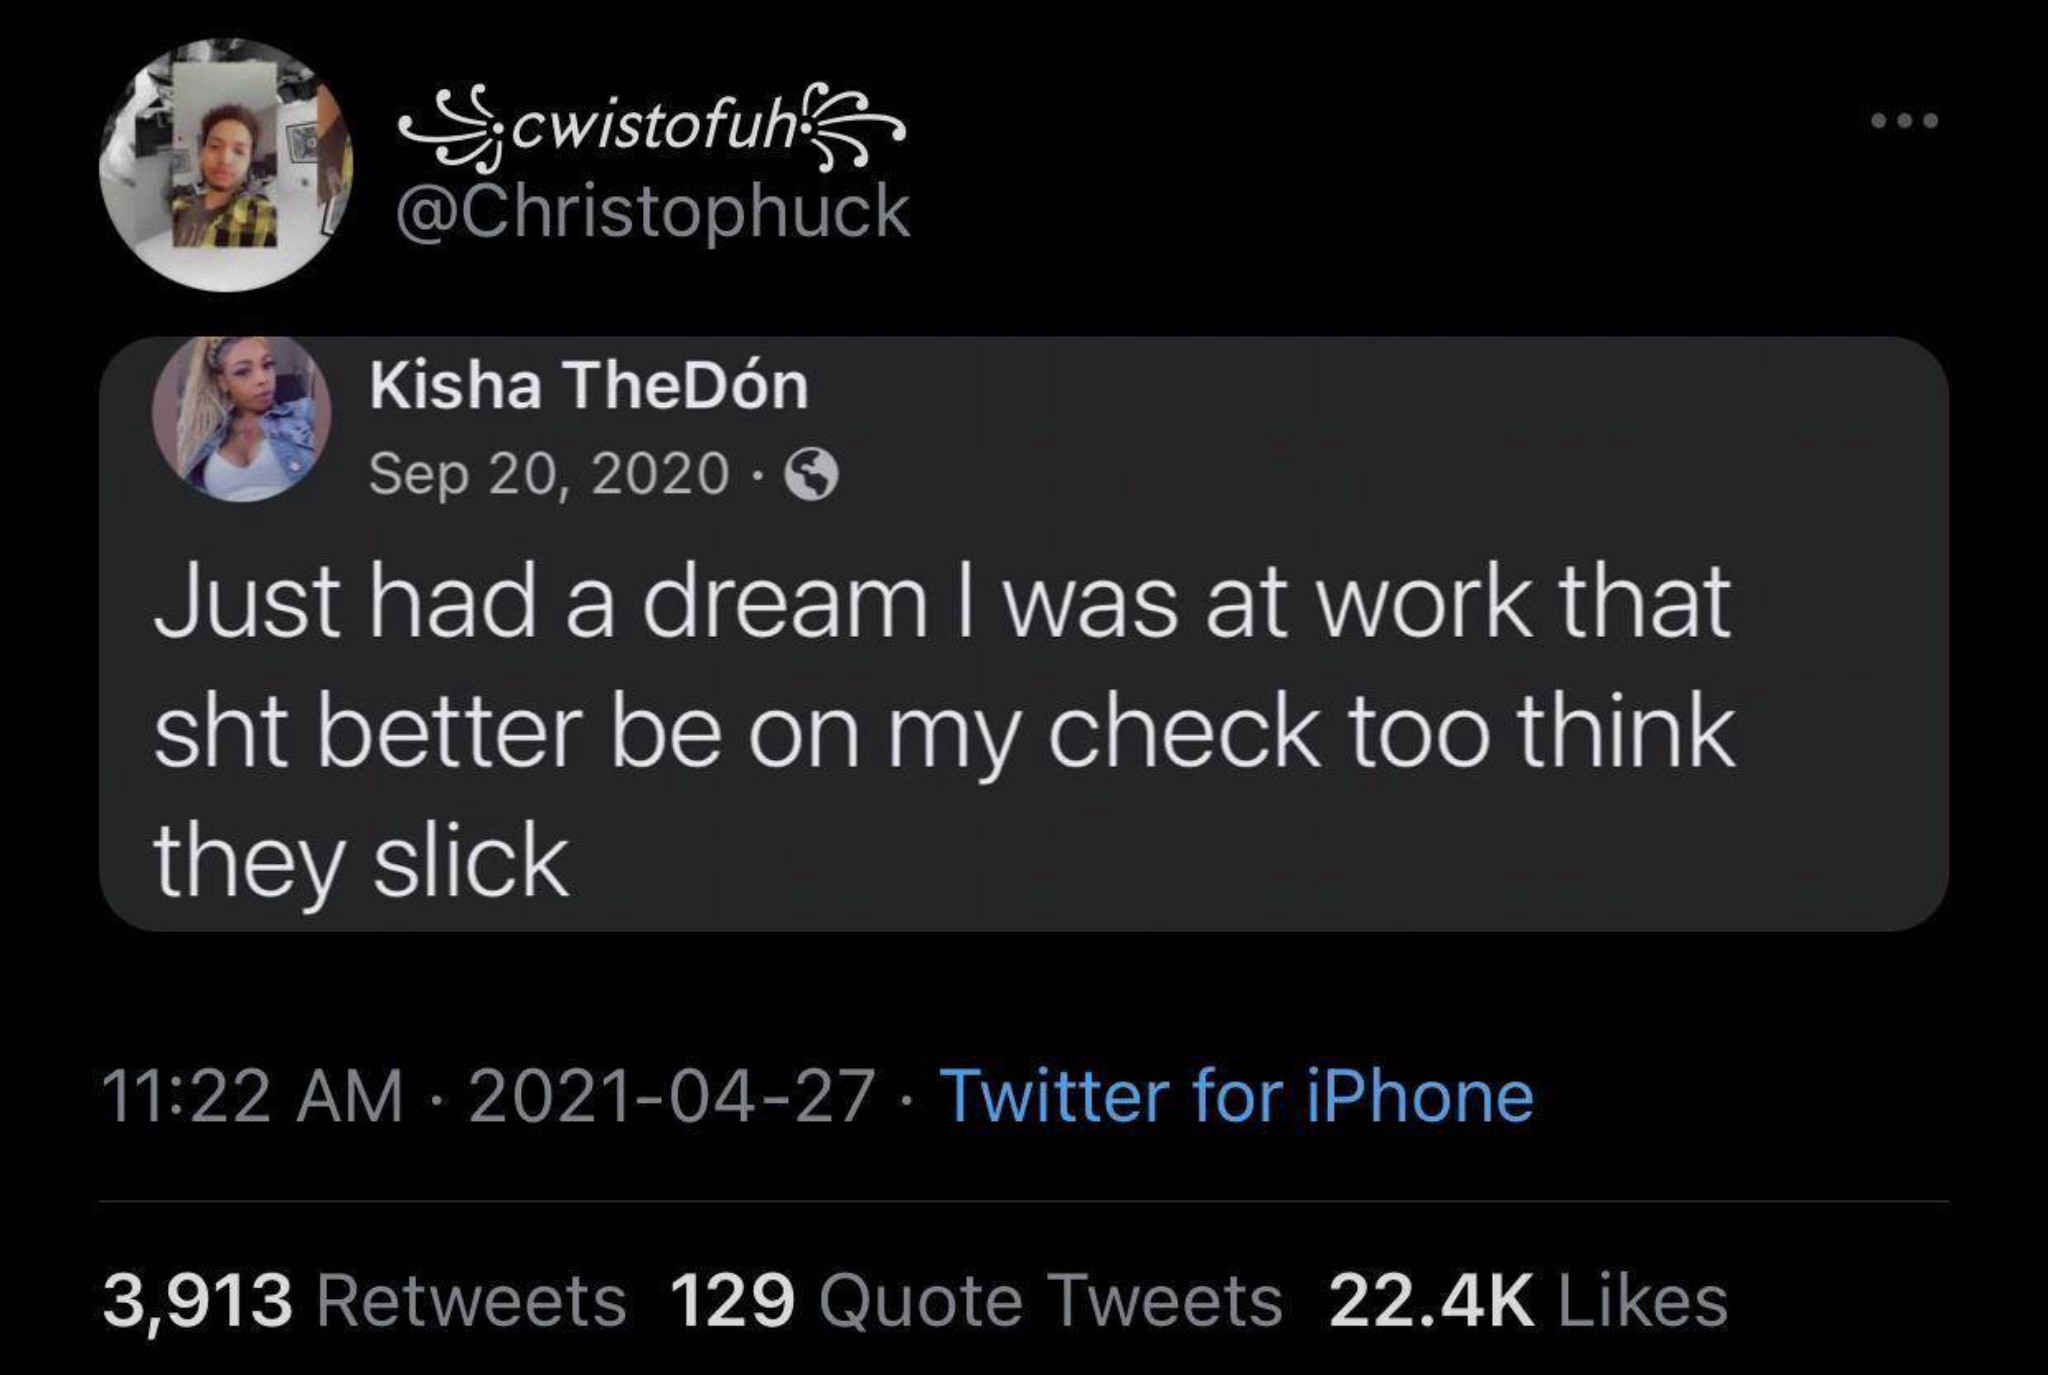Open the three-dot more options menu
This screenshot has width=2048, height=1375.
click(x=1905, y=121)
